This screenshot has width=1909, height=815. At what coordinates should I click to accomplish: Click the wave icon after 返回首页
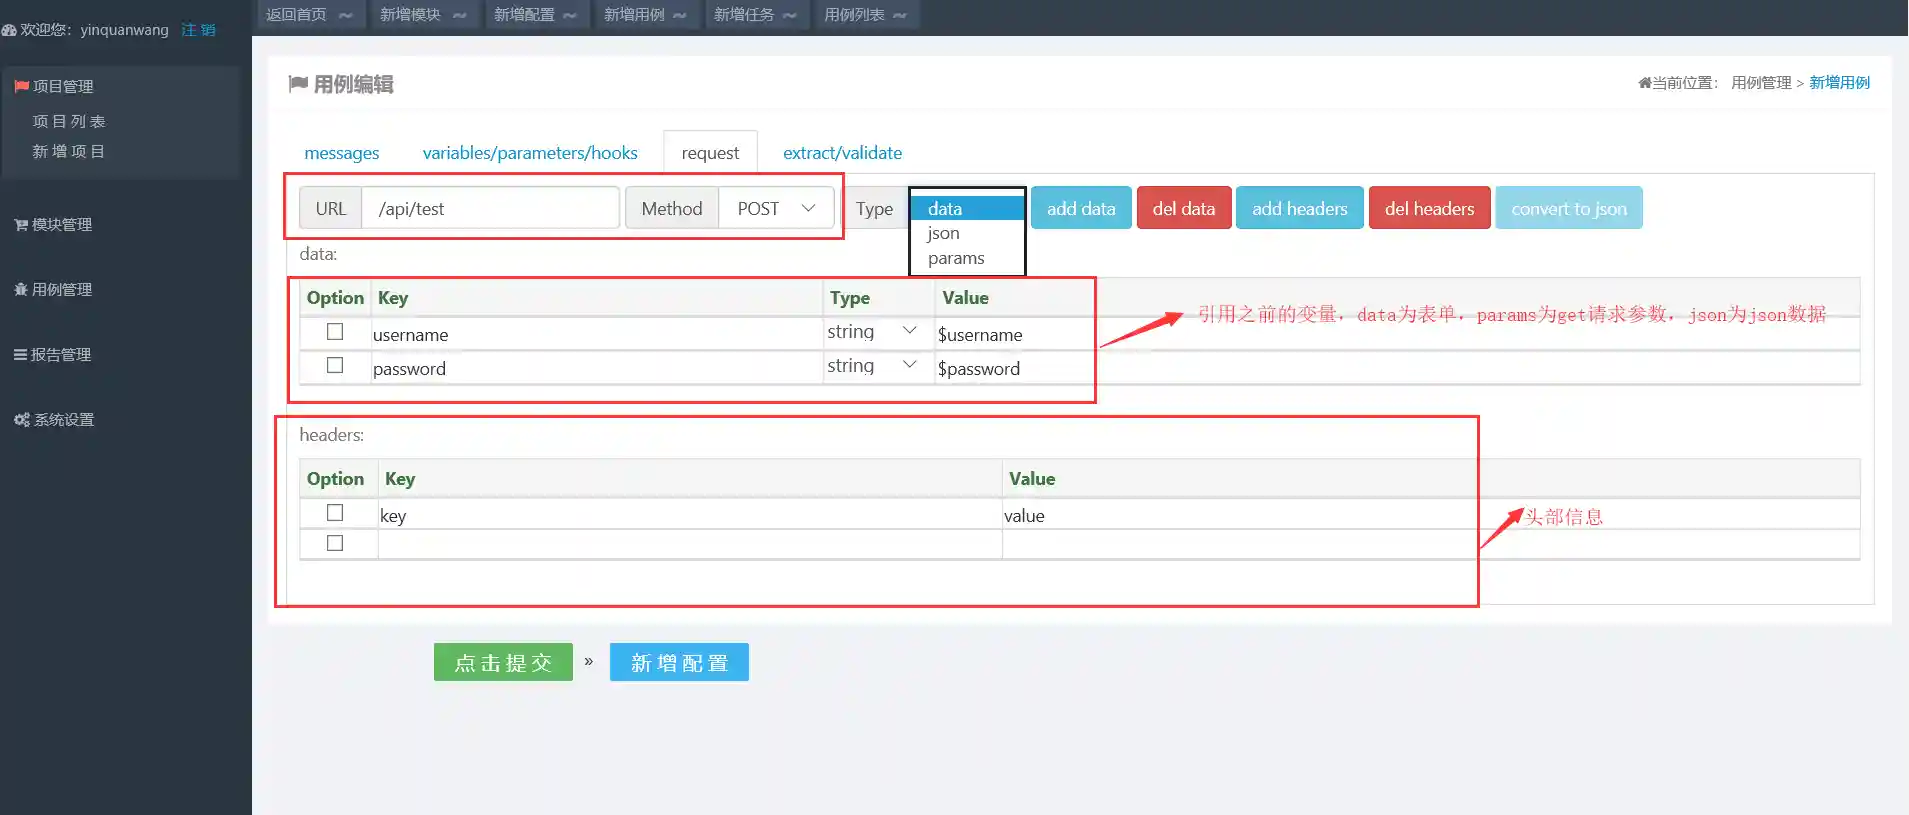click(346, 15)
